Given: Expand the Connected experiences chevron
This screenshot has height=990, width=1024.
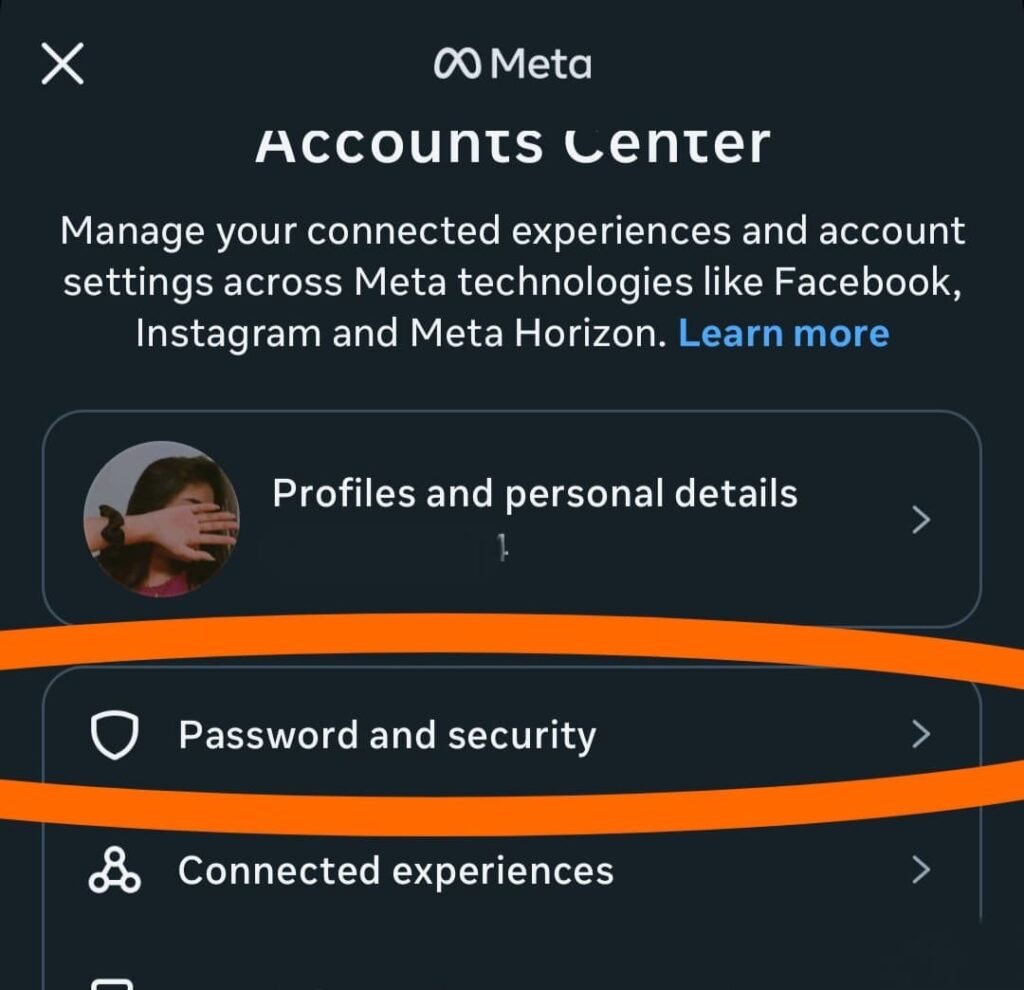Looking at the screenshot, I should pyautogui.click(x=921, y=870).
